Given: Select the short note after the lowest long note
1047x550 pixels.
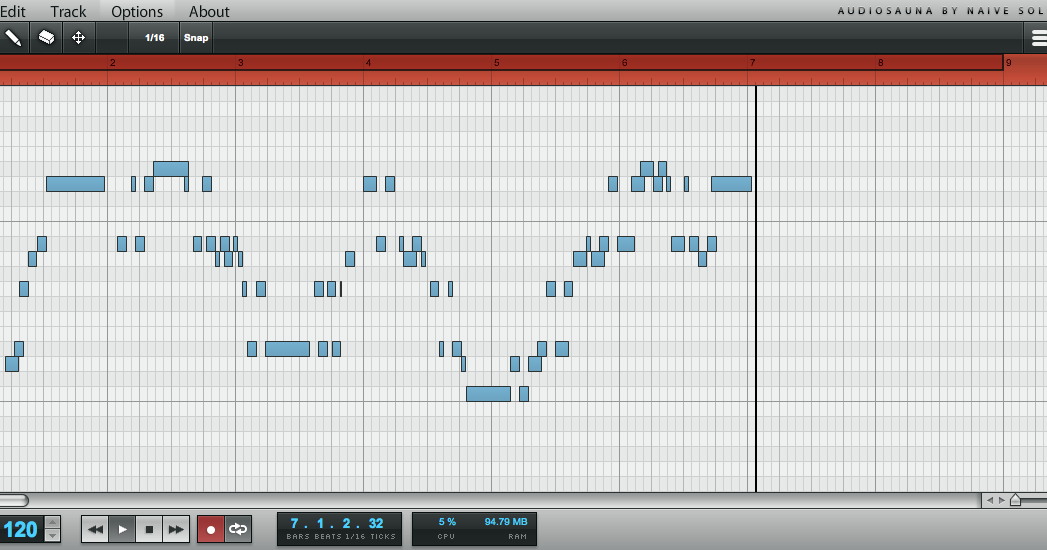Looking at the screenshot, I should [524, 394].
